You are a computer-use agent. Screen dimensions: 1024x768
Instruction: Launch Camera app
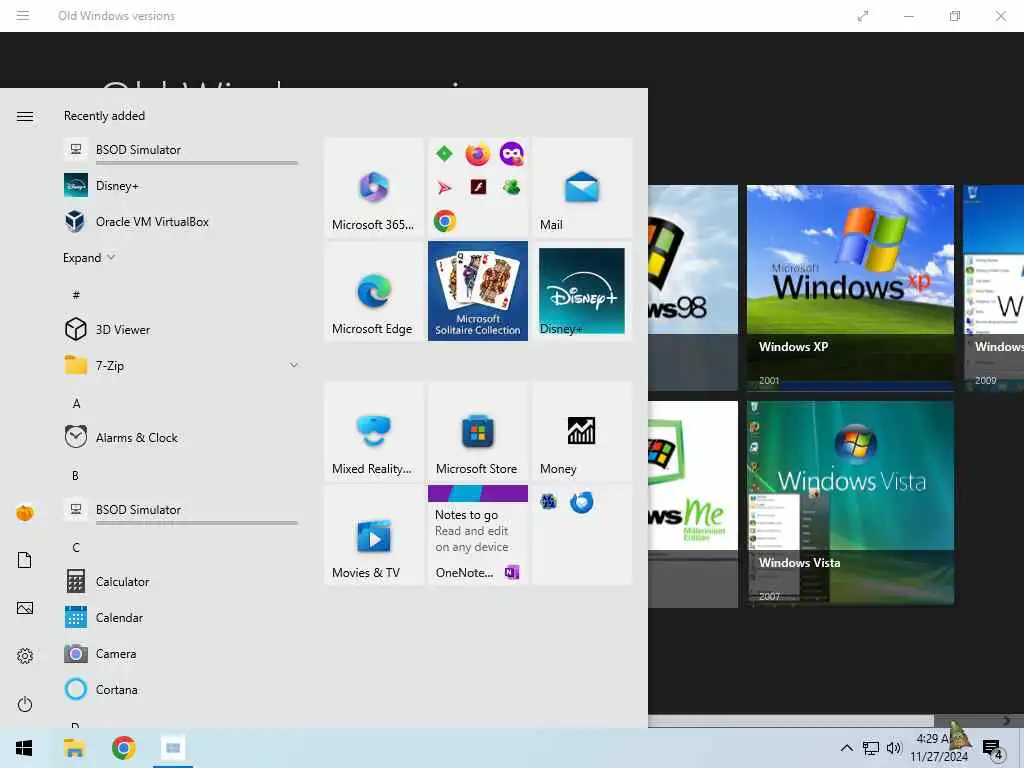click(x=181, y=653)
